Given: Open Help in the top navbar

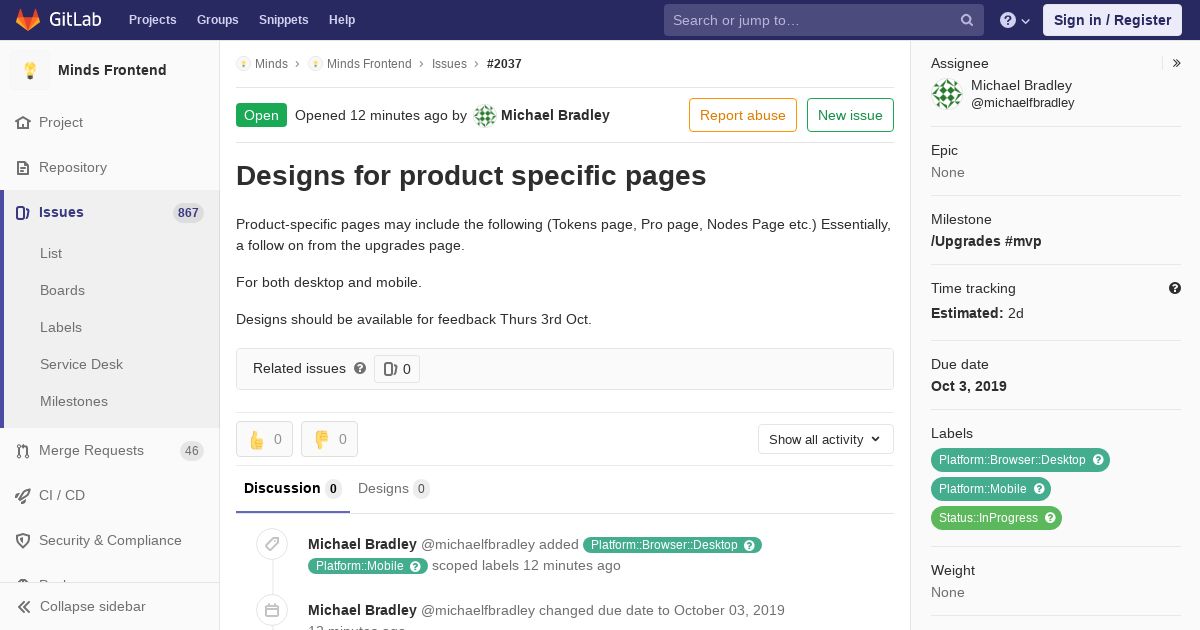Looking at the screenshot, I should click(342, 20).
